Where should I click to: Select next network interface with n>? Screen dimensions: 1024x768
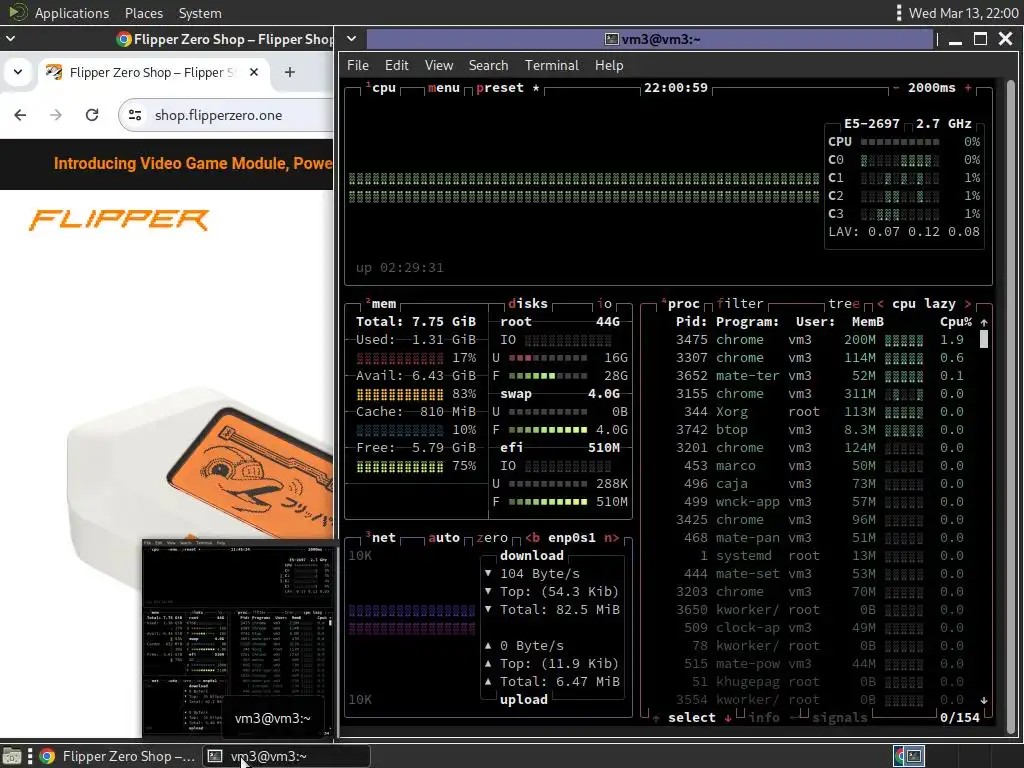click(x=611, y=537)
